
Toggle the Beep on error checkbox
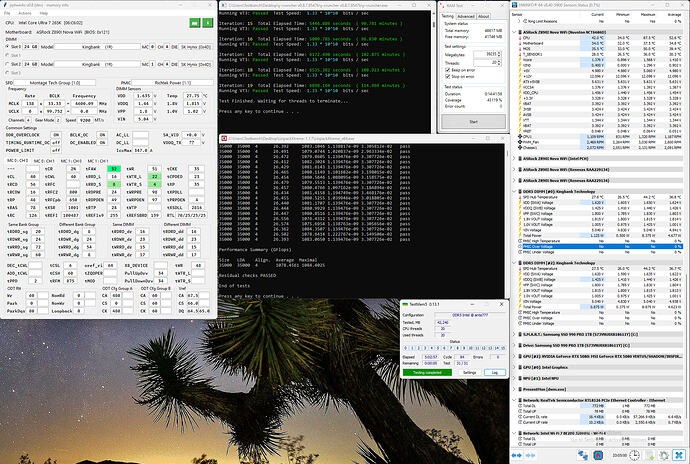[448, 70]
